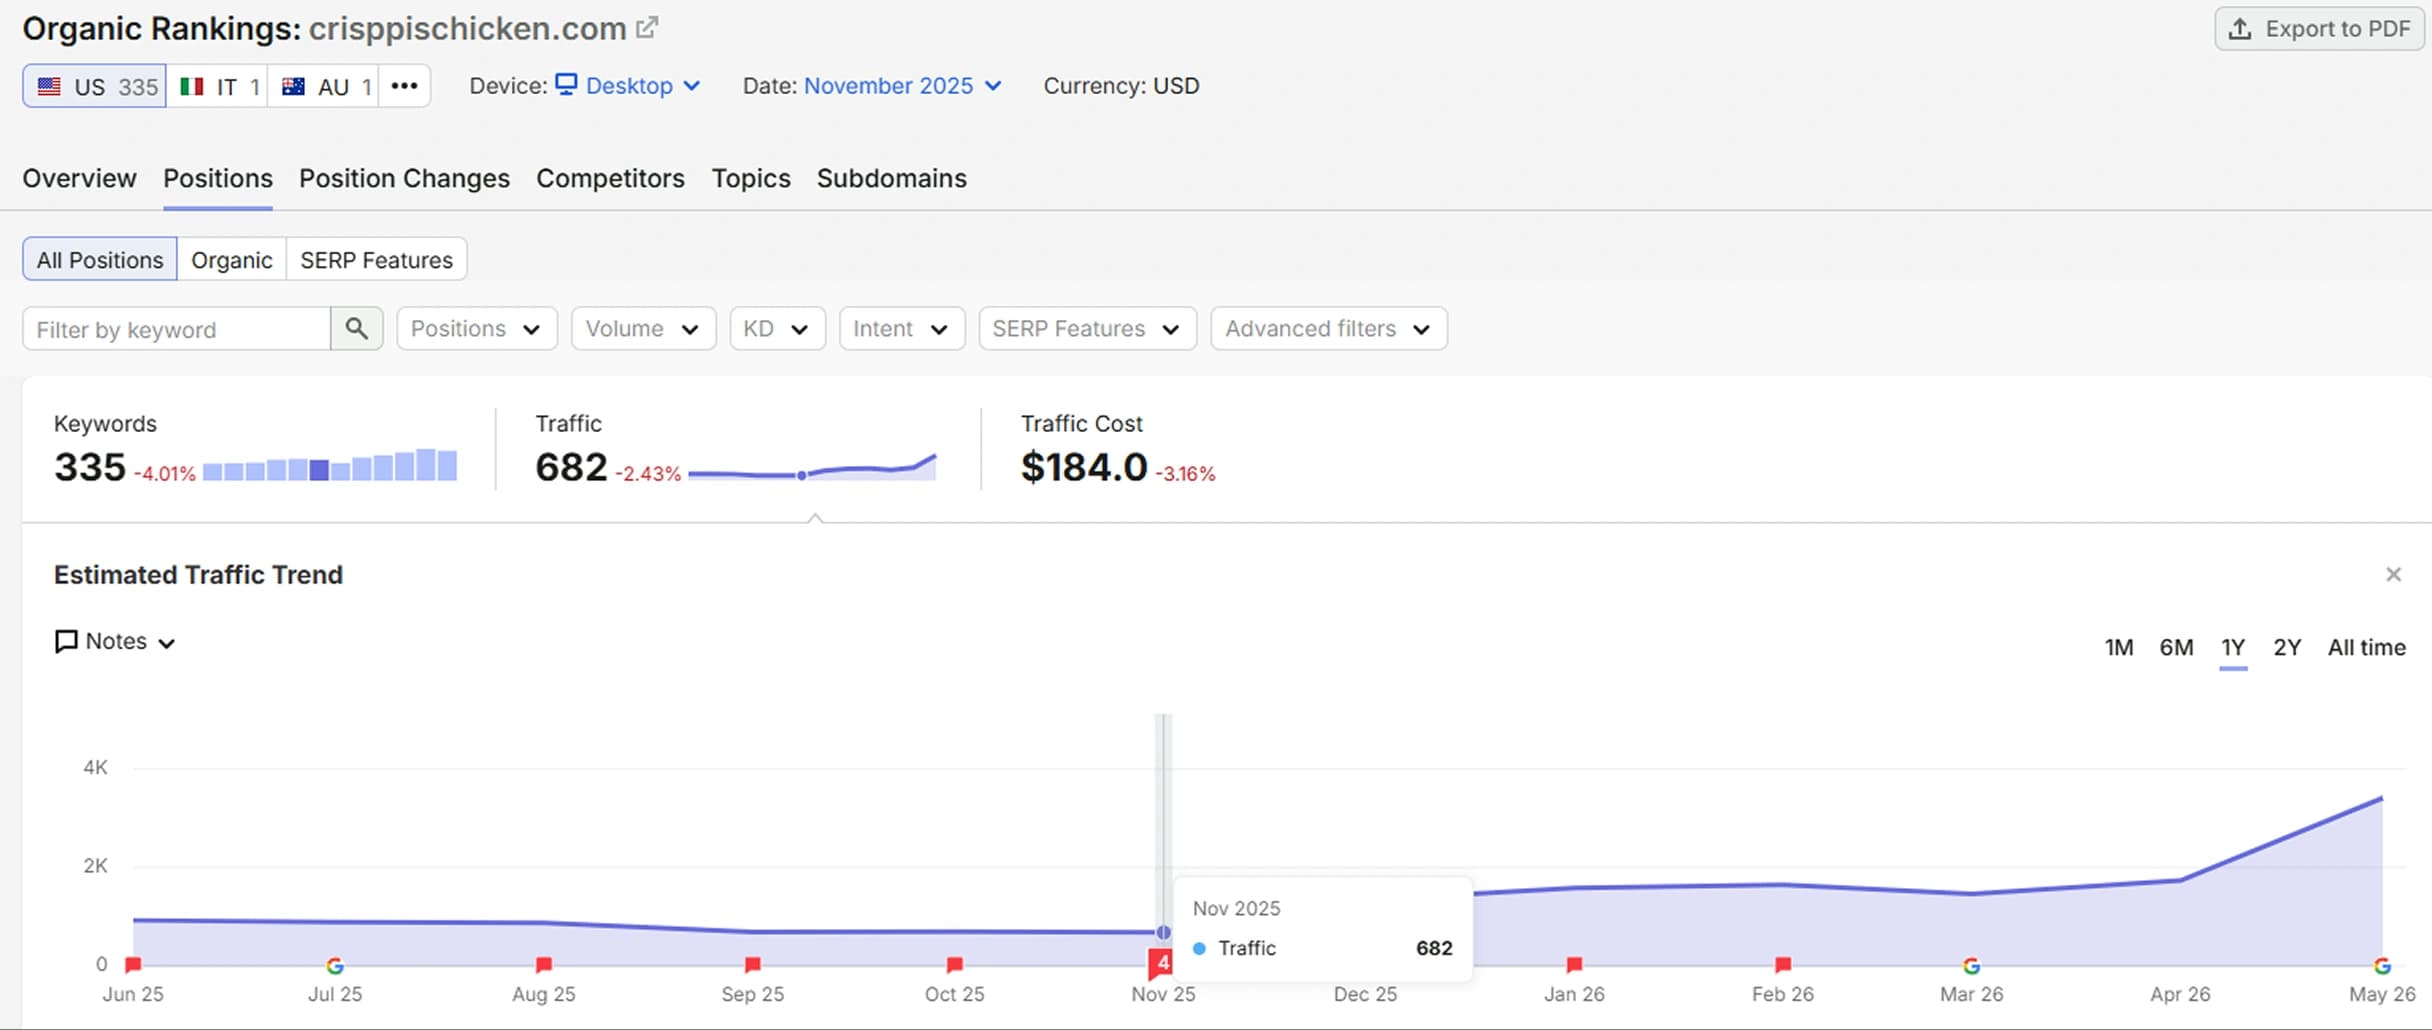Click the red note flag at Jun 25
This screenshot has height=1030, width=2432.
tap(133, 965)
